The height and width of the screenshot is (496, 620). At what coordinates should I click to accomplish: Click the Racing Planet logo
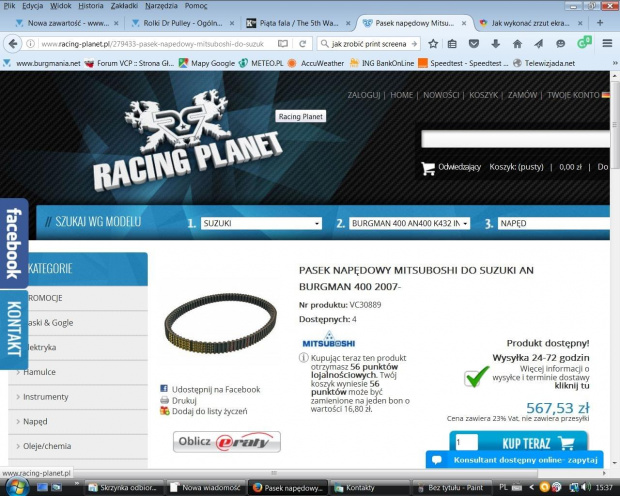tap(188, 140)
